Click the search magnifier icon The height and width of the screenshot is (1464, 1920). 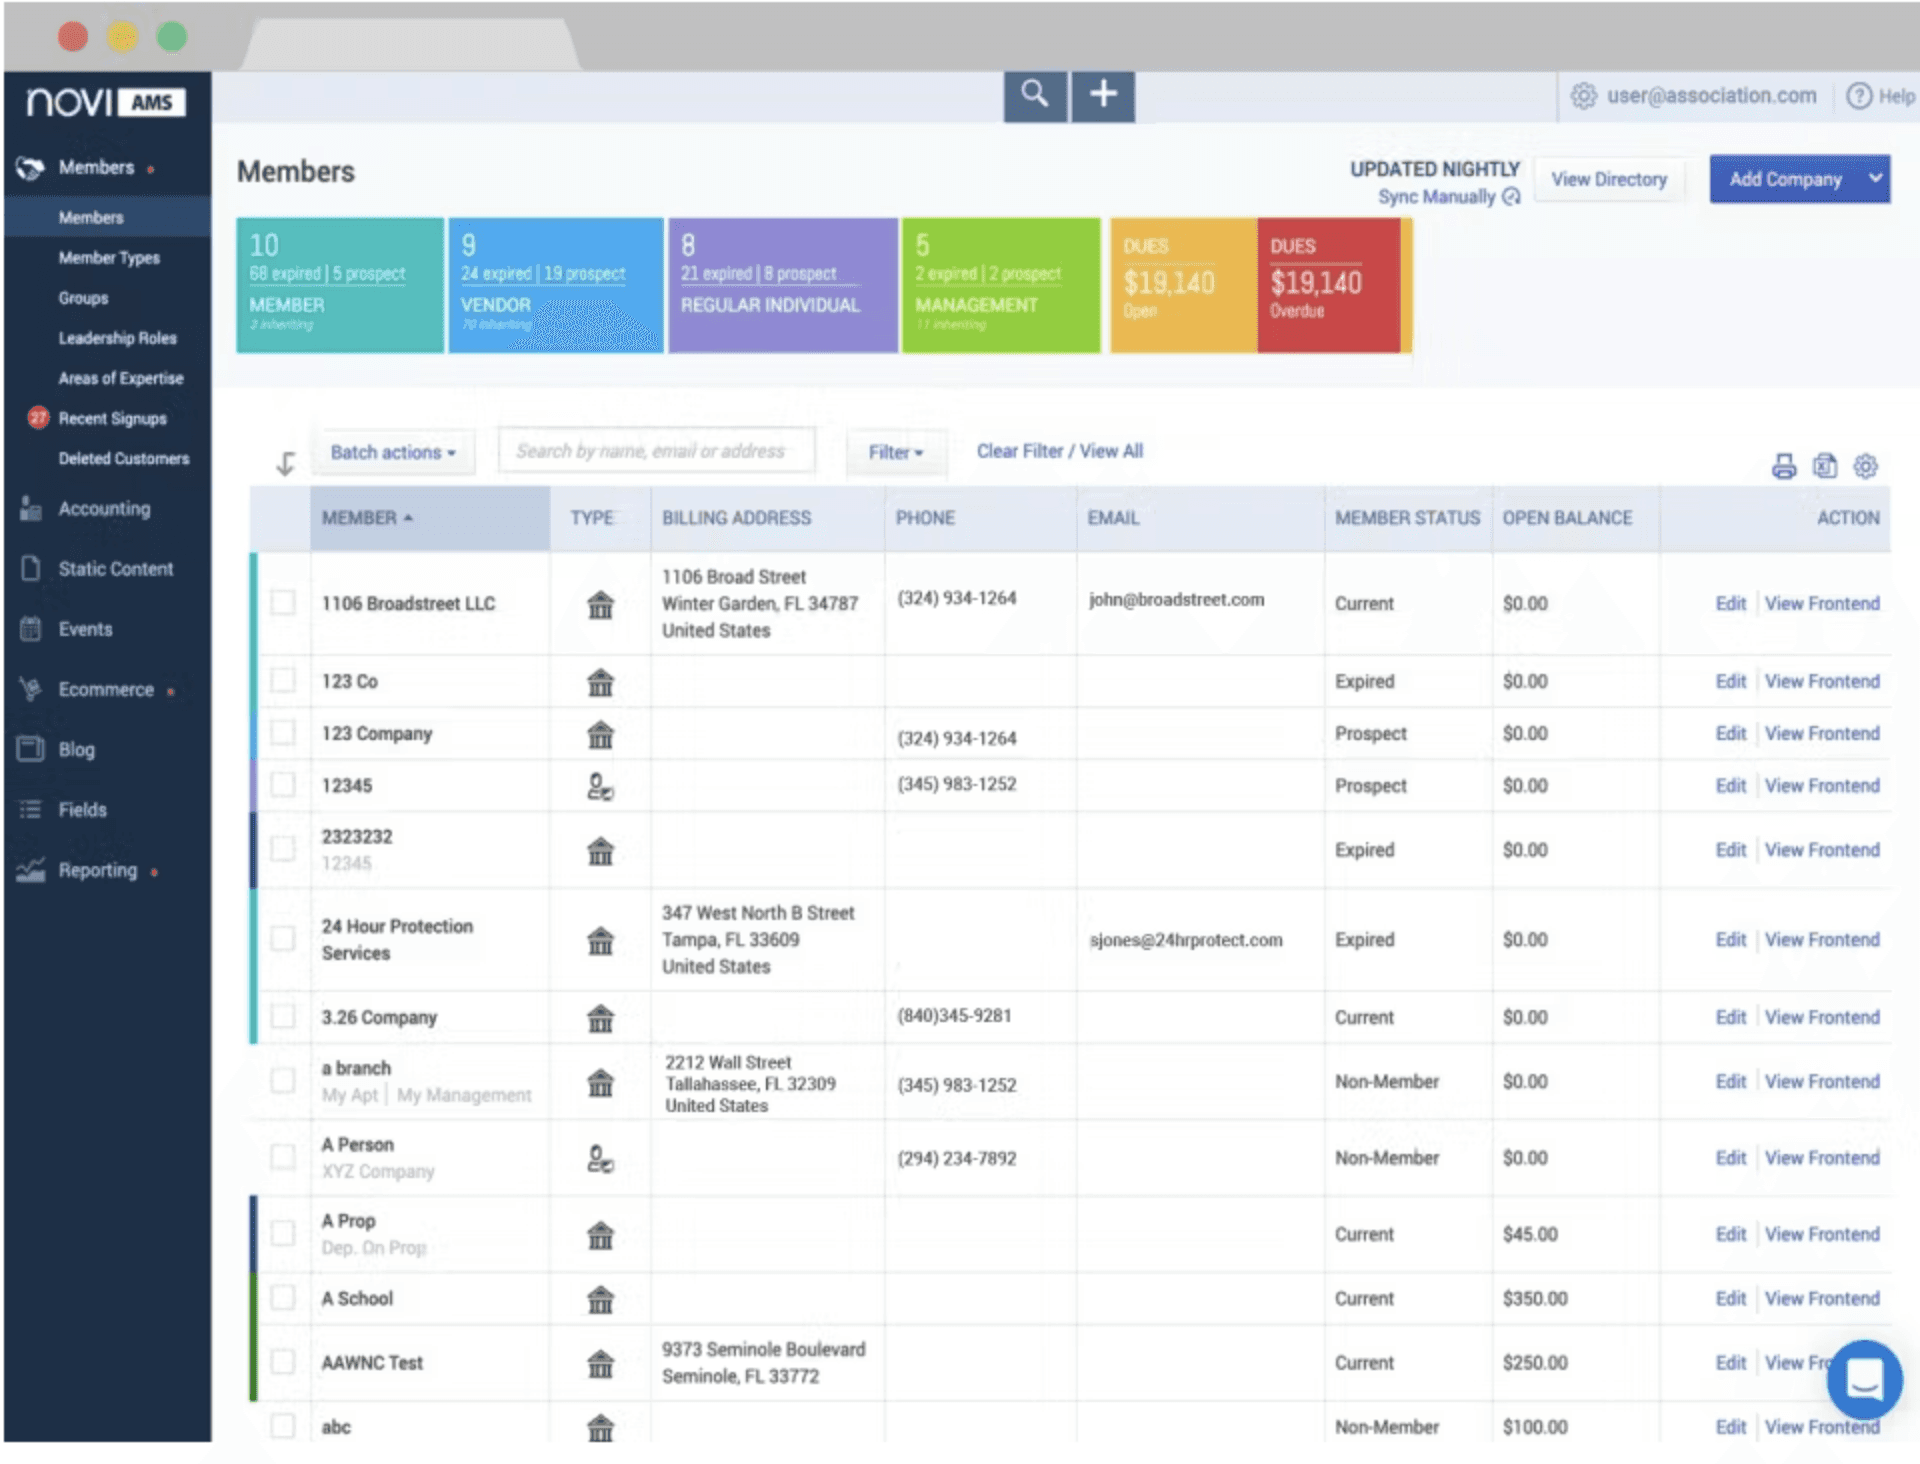[x=1035, y=95]
